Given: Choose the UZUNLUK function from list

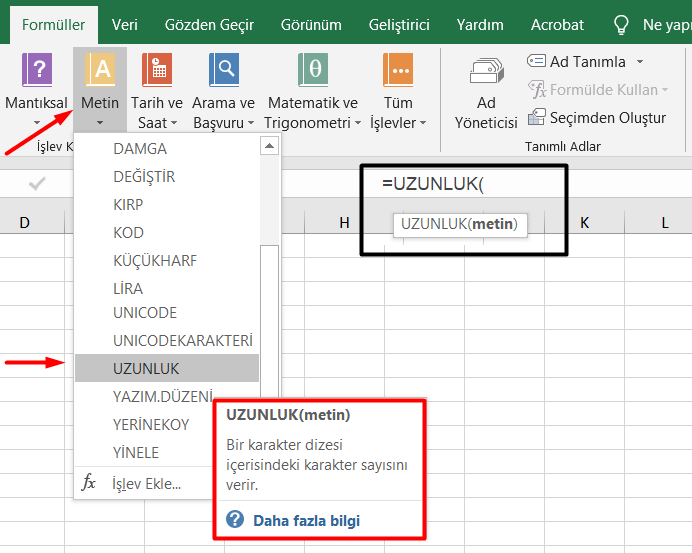Looking at the screenshot, I should point(167,368).
